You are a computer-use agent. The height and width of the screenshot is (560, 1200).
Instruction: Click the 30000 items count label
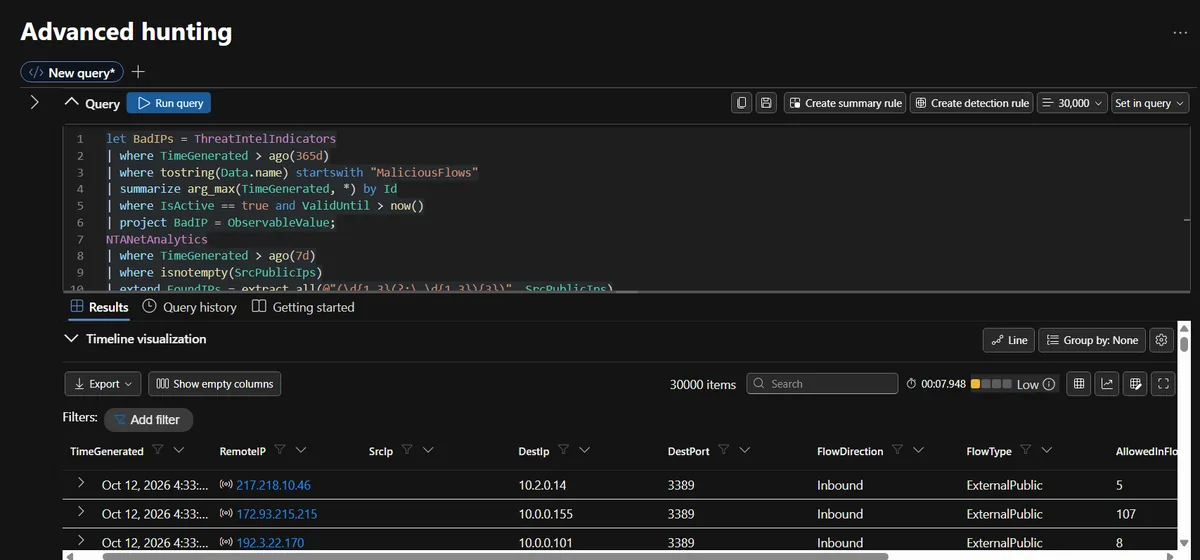[703, 384]
